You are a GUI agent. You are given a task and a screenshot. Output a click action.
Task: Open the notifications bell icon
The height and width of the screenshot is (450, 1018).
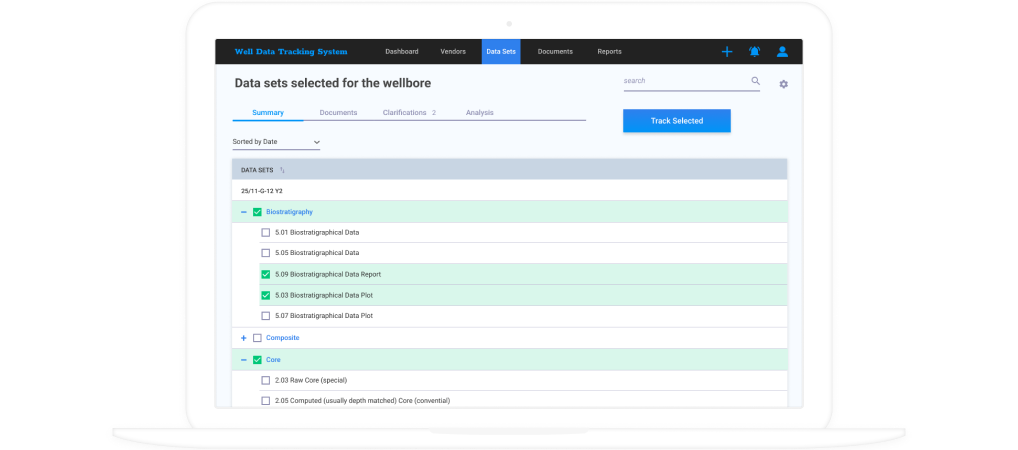coord(754,52)
